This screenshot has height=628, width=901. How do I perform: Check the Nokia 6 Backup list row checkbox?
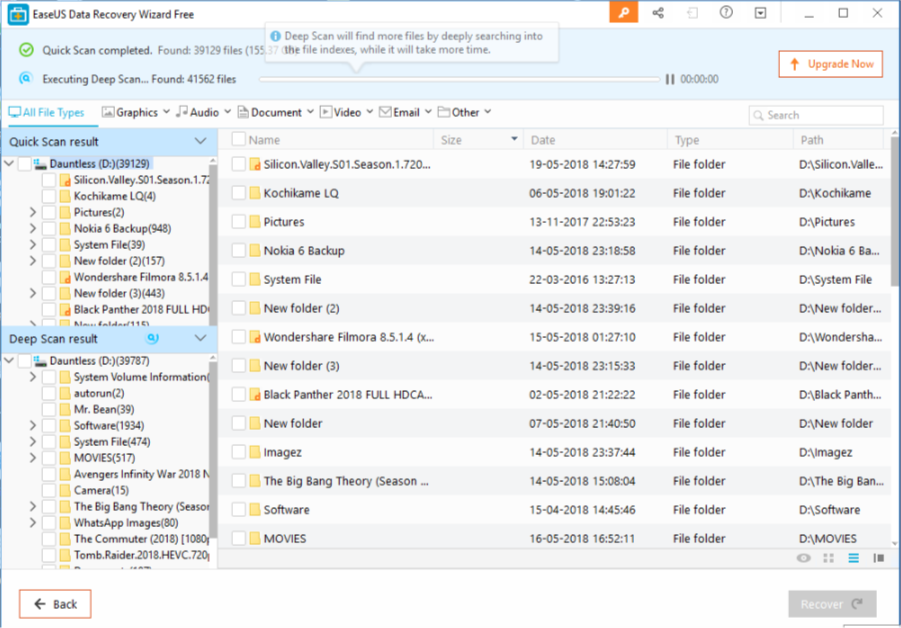coord(238,251)
